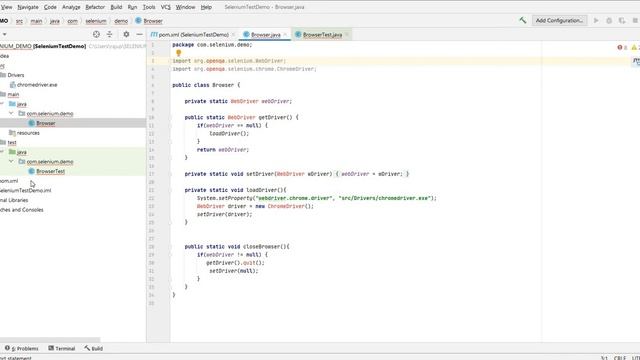640x360 pixels.
Task: Click the Browser class icon in project tree
Action: 31,123
